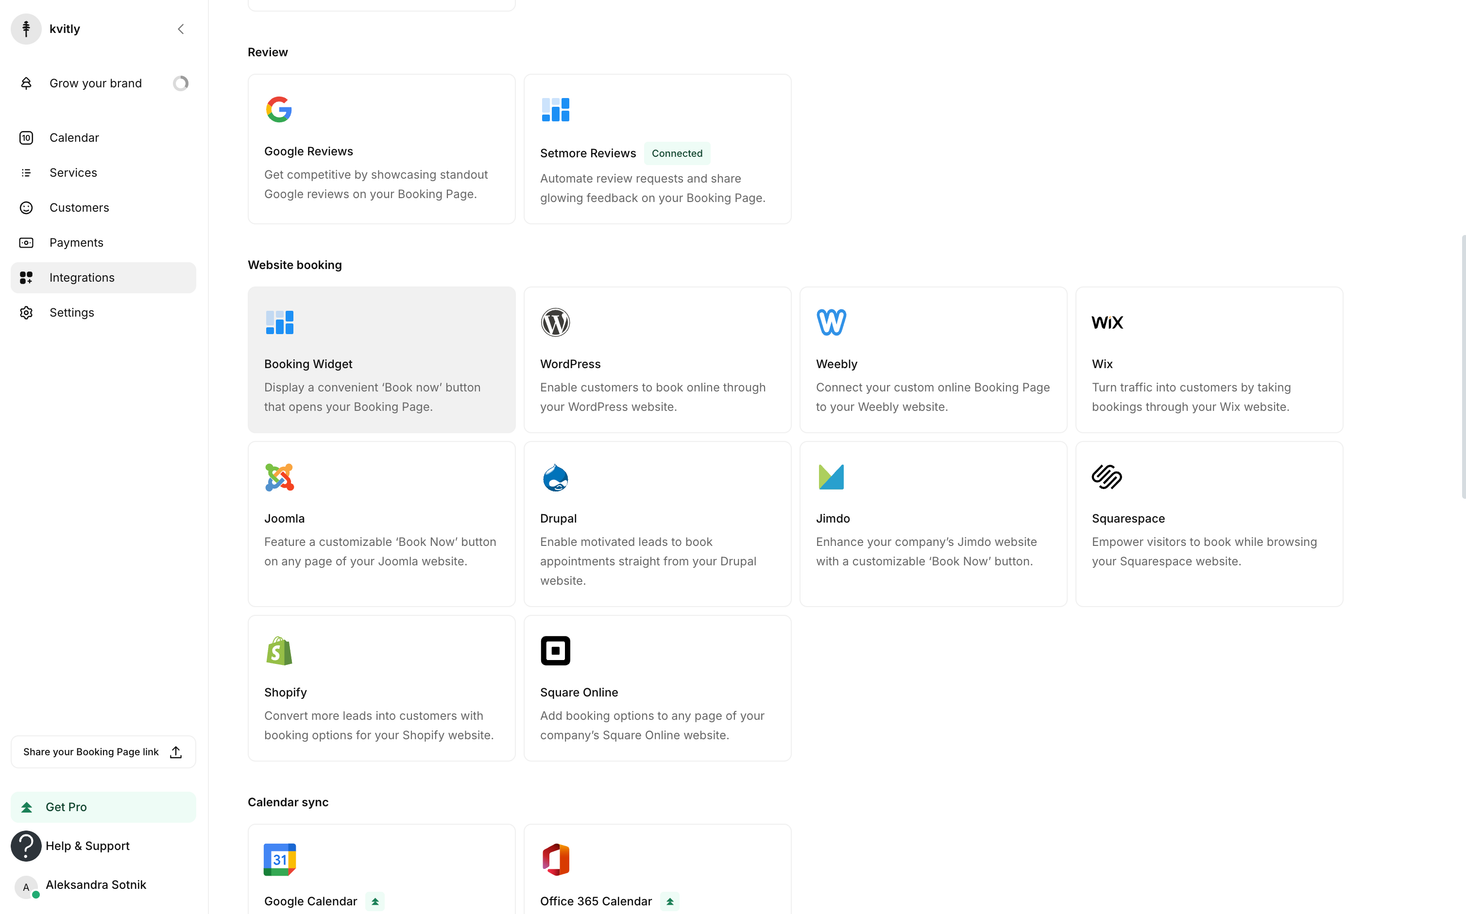Click the Google Calendar icon
Viewport: 1466px width, 914px height.
pyautogui.click(x=279, y=860)
